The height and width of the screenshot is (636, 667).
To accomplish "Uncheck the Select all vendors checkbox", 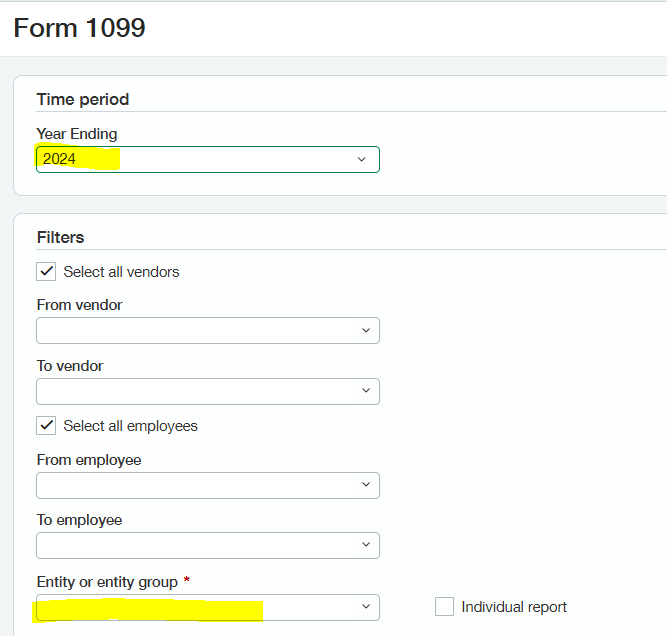I will point(46,271).
